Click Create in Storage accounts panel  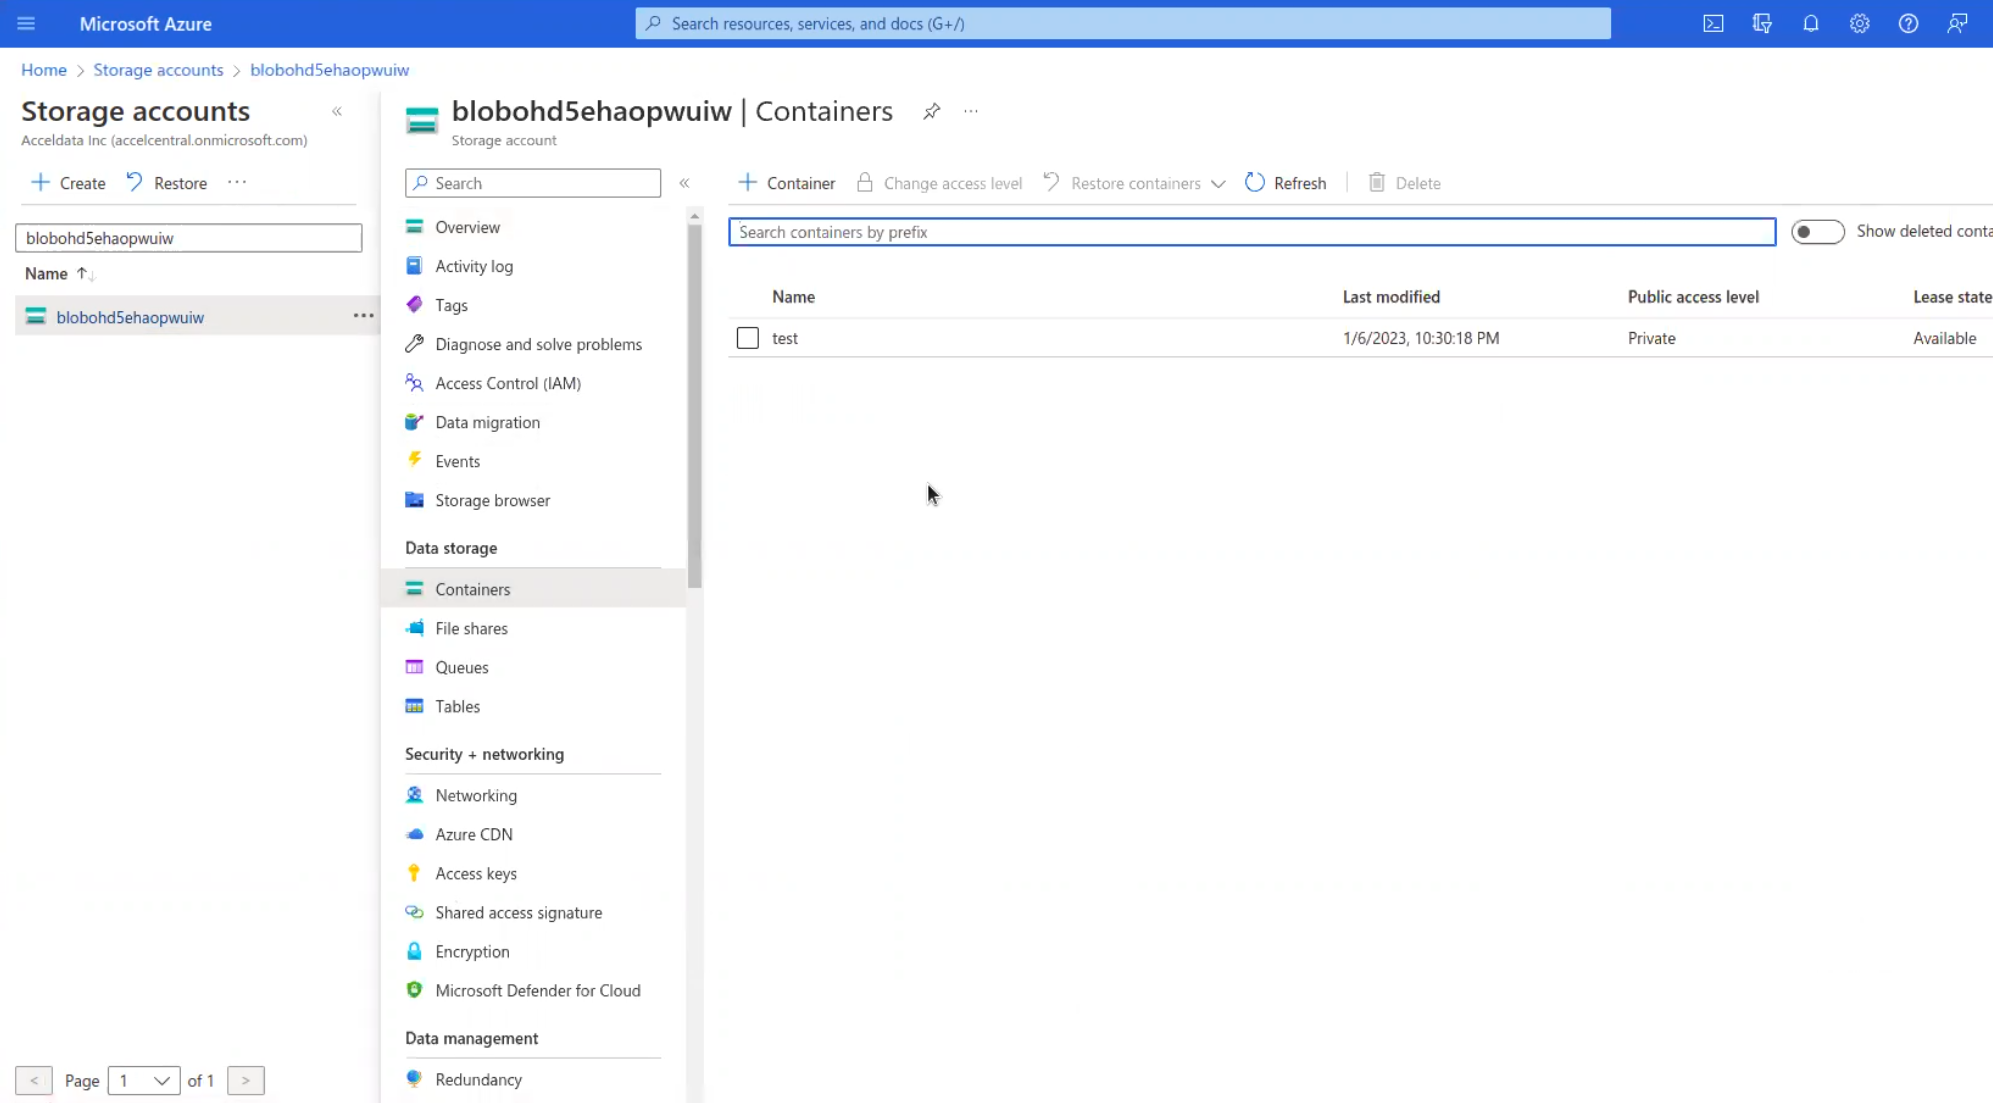pos(68,183)
